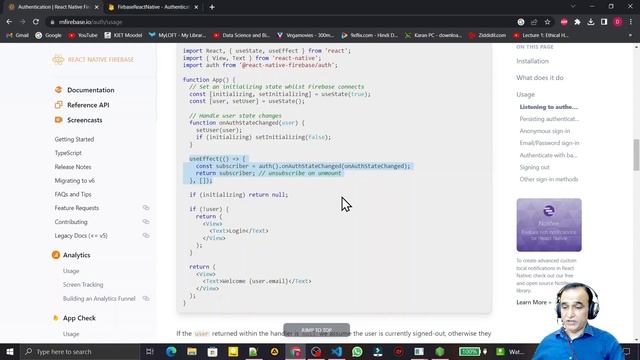
Task: Click Learn More link
Action: tap(533, 302)
